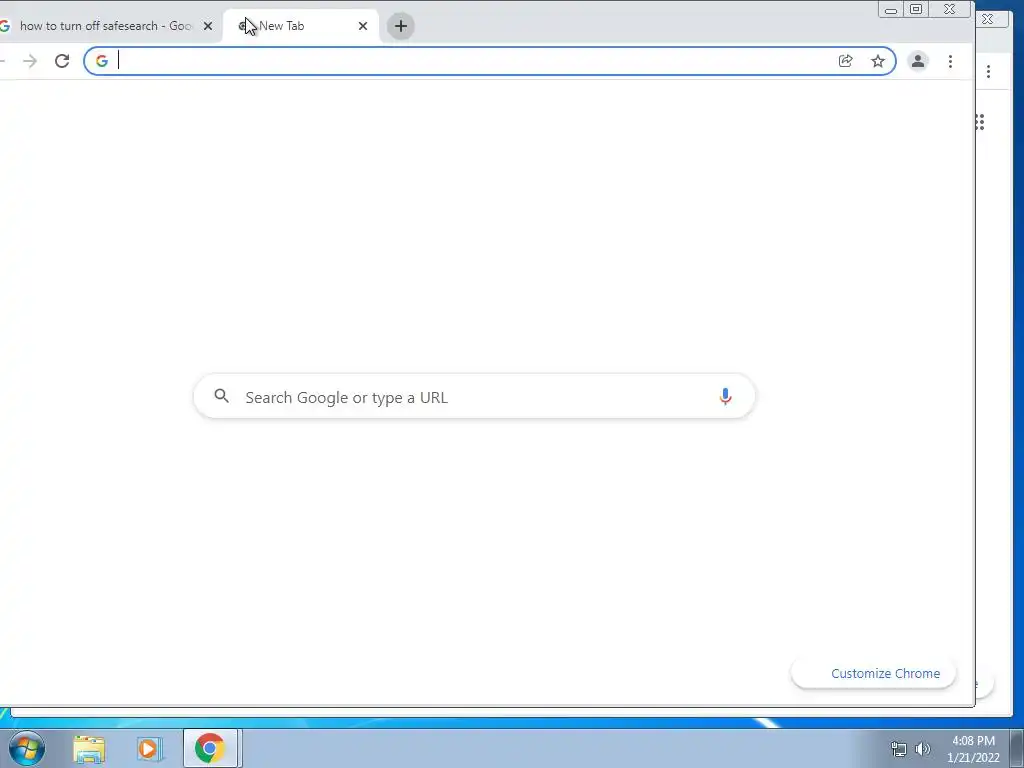Click the Google icon in address bar
The image size is (1024, 768).
pyautogui.click(x=102, y=61)
